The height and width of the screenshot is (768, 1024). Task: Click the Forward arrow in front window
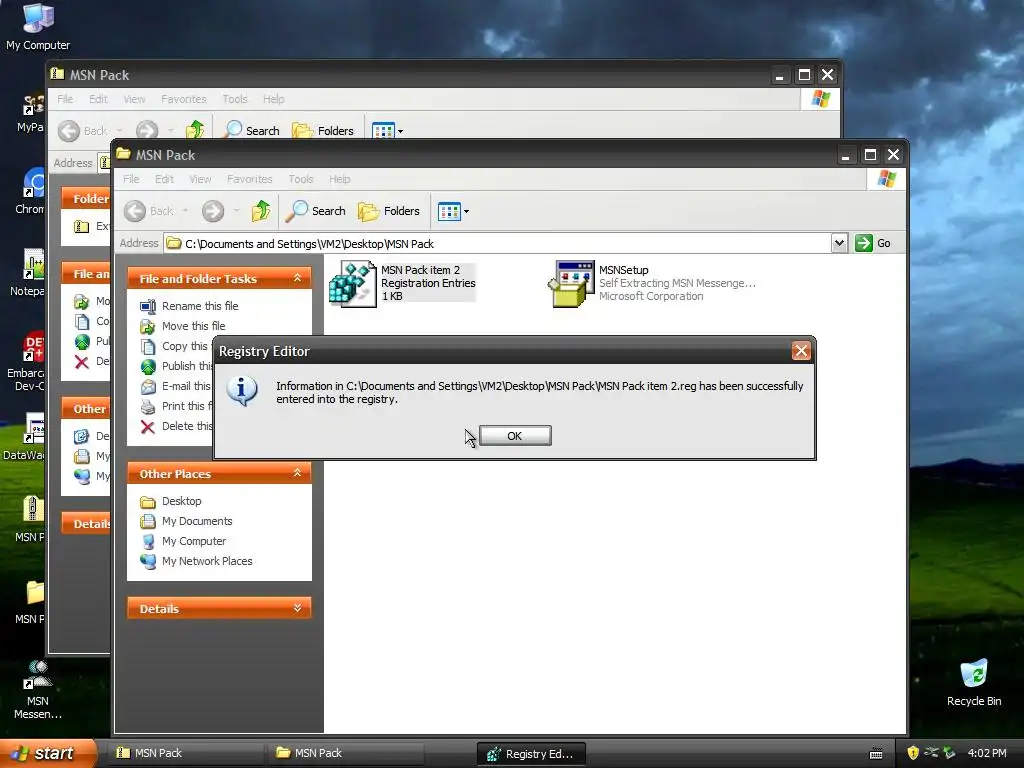coord(213,211)
